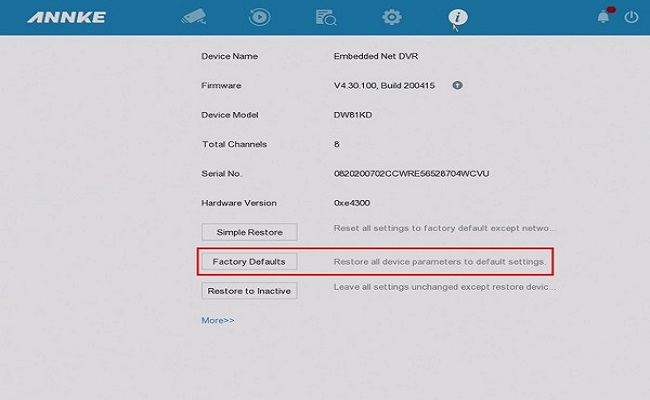Select firmware version V4.30.100, Build 200415
650x400 pixels.
tap(384, 85)
